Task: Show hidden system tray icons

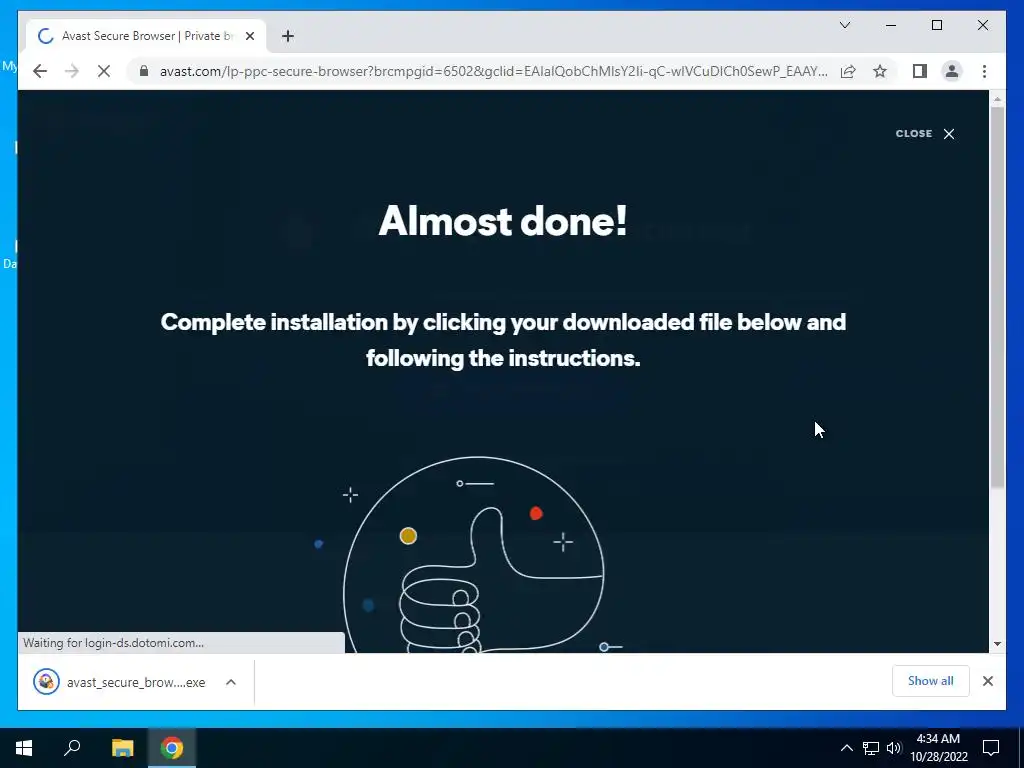Action: [846, 748]
